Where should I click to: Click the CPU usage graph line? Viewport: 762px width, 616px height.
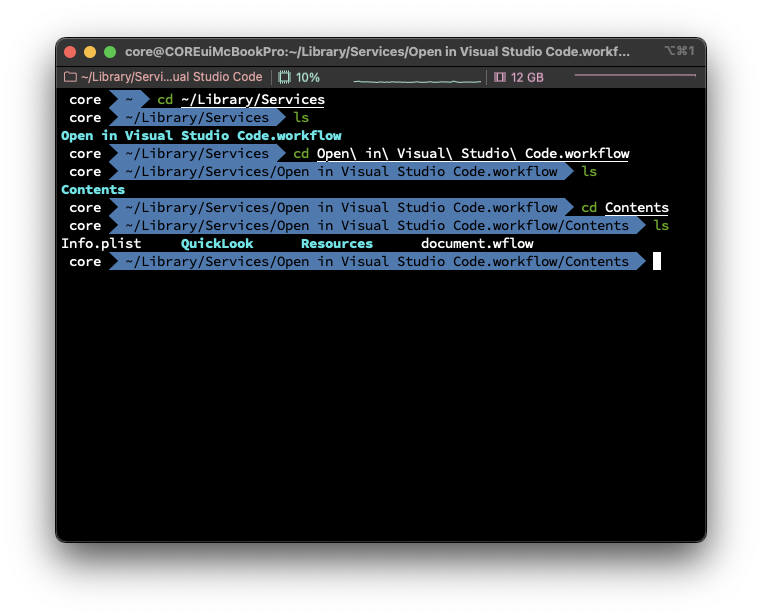(417, 81)
